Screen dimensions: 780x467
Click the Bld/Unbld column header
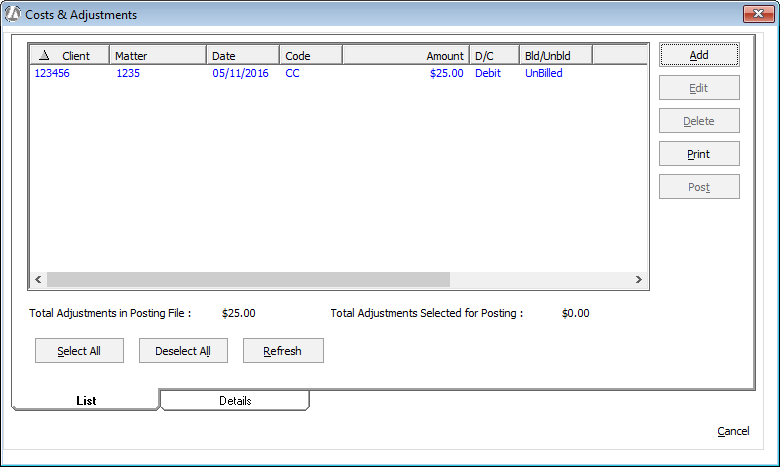(x=555, y=56)
